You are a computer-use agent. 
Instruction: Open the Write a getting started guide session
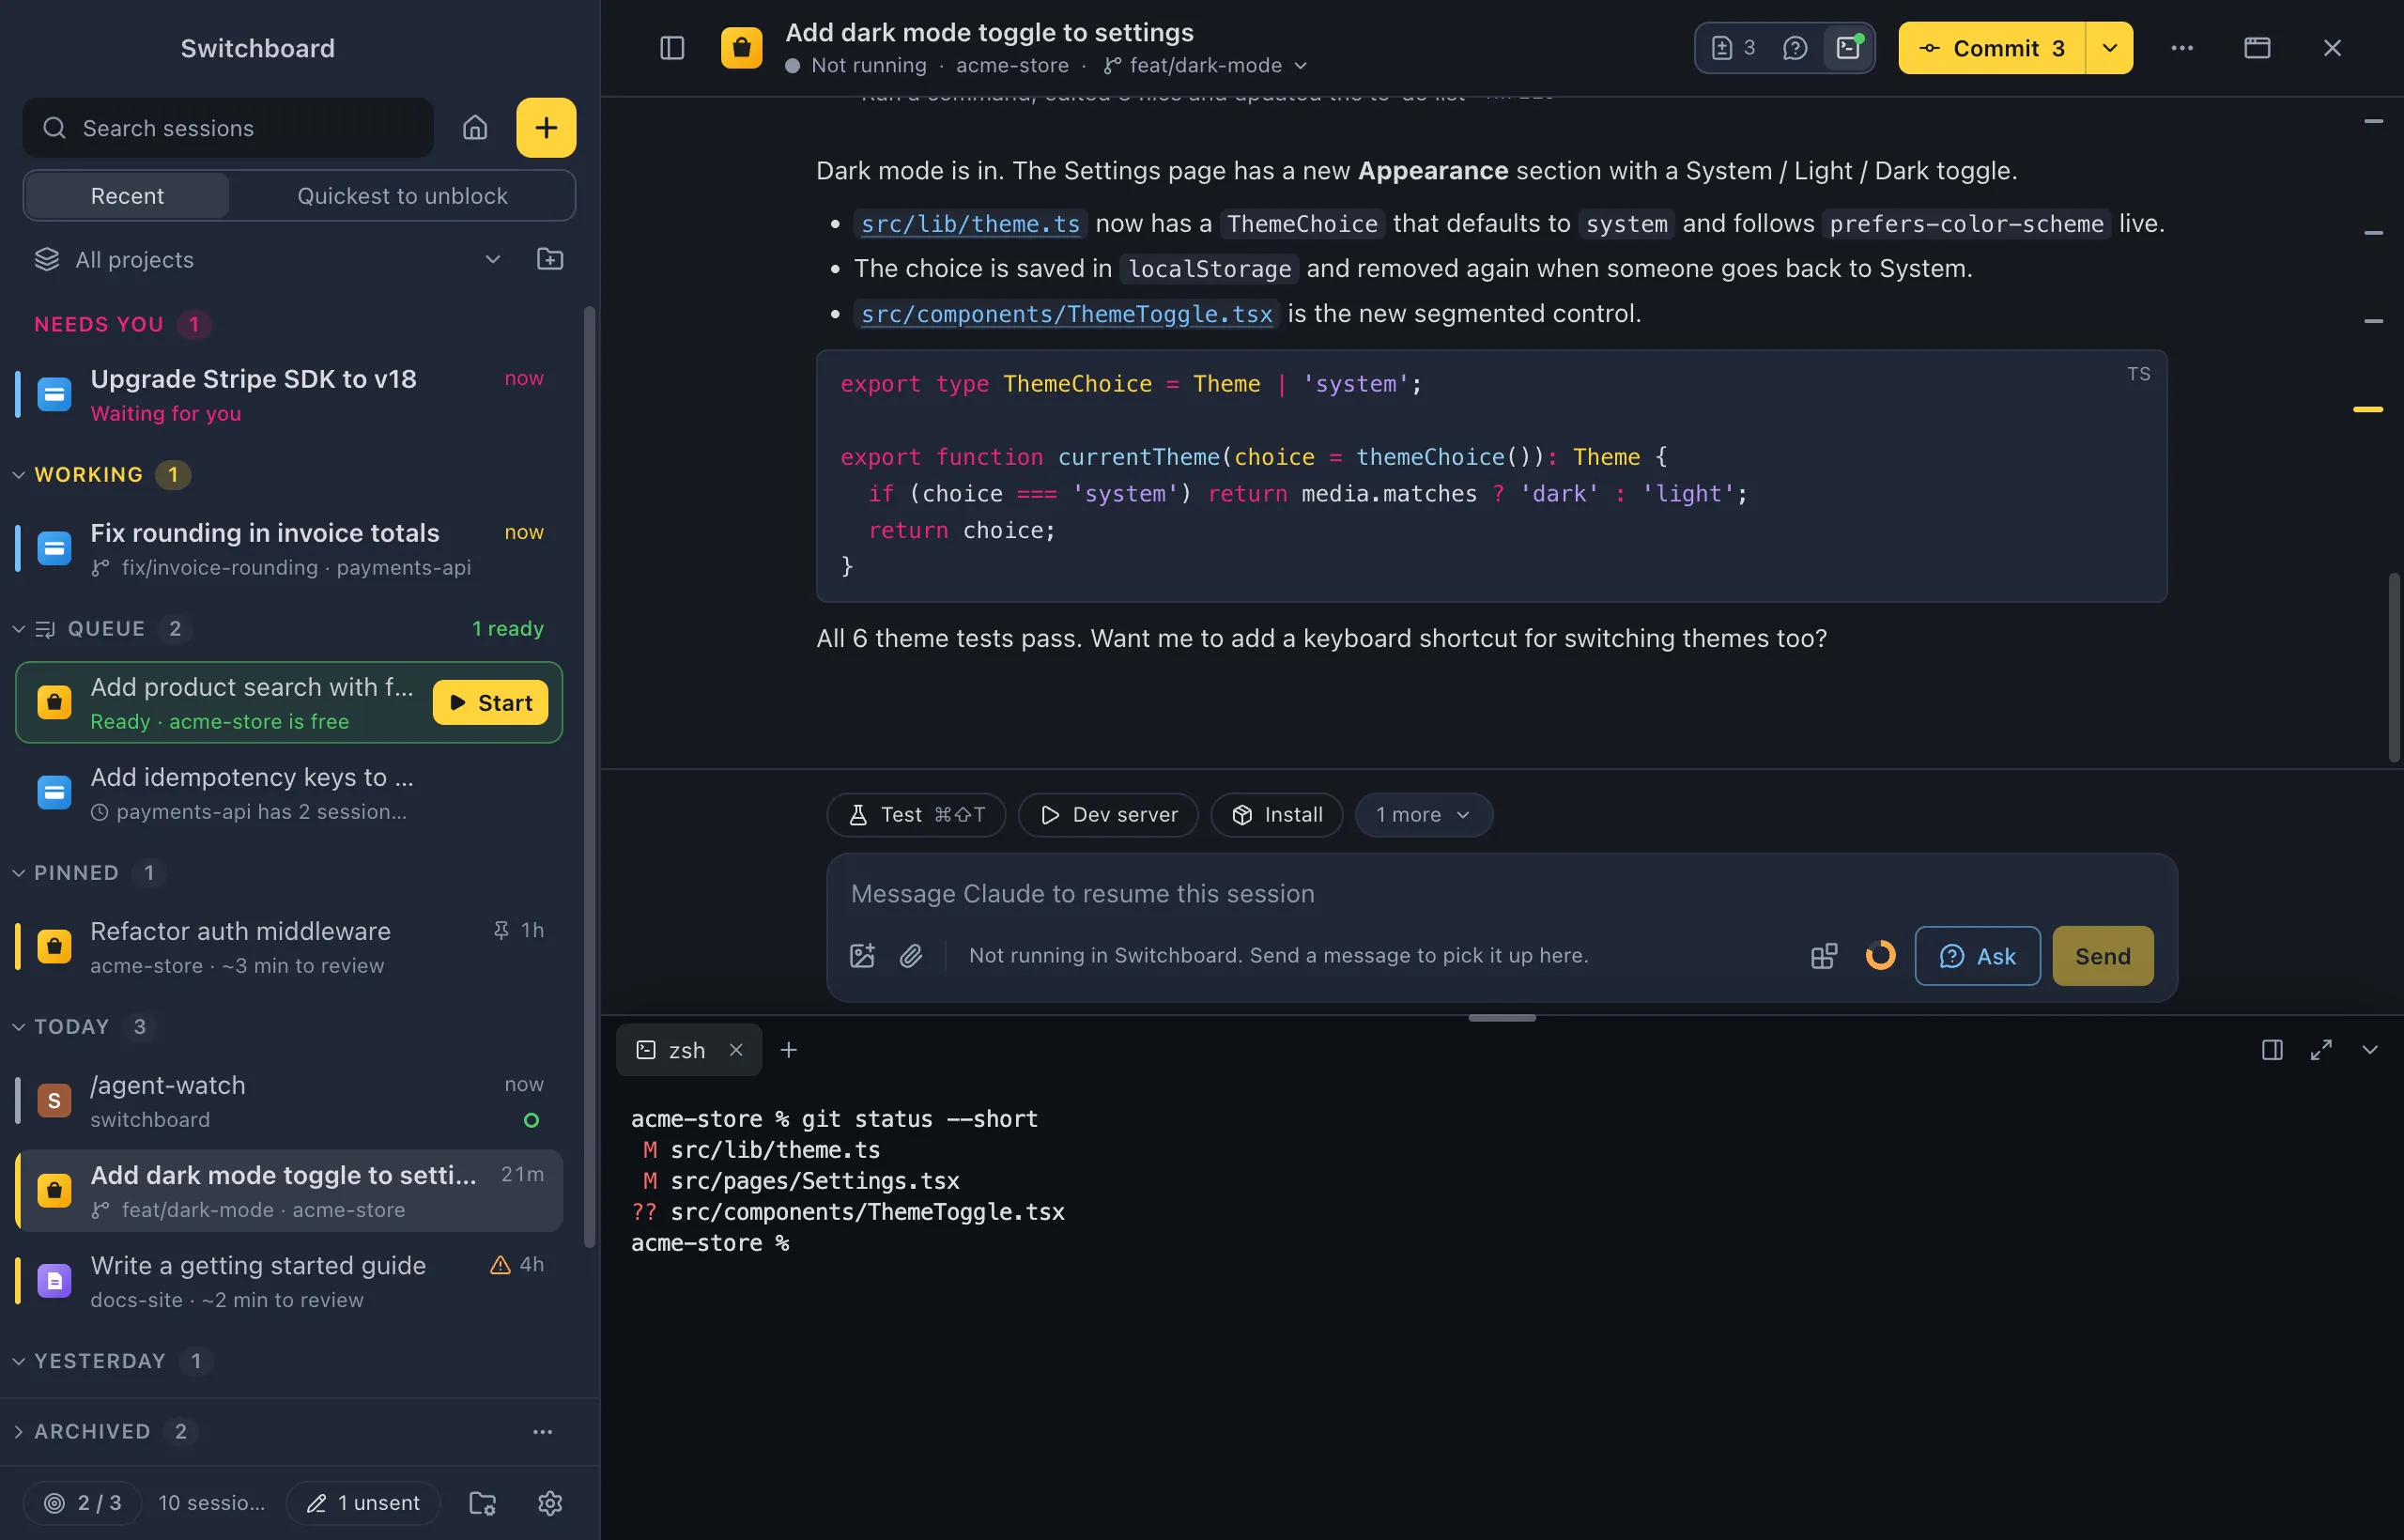pyautogui.click(x=289, y=1281)
